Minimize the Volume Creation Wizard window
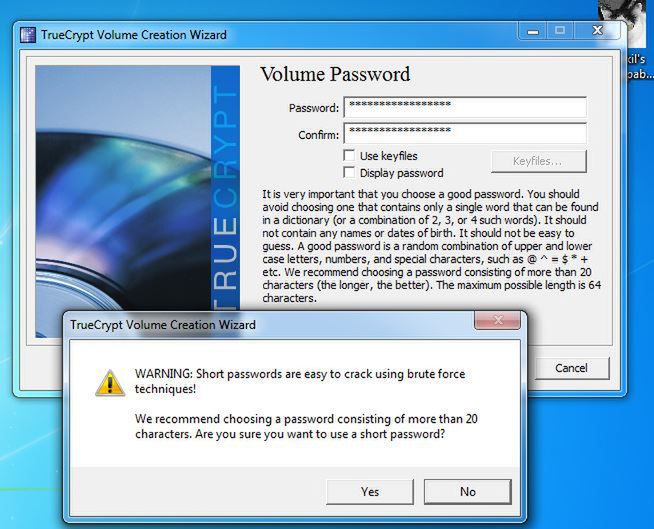Screen dimensions: 654x529 pyautogui.click(x=533, y=31)
